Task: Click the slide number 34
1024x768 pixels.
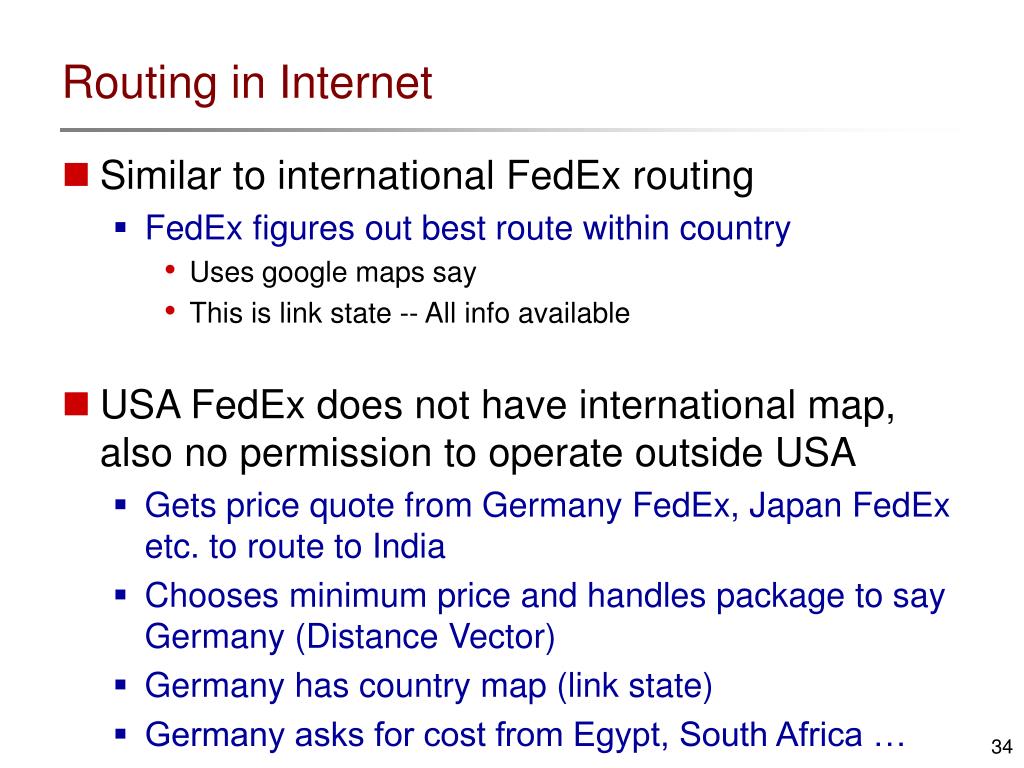Action: click(1001, 746)
